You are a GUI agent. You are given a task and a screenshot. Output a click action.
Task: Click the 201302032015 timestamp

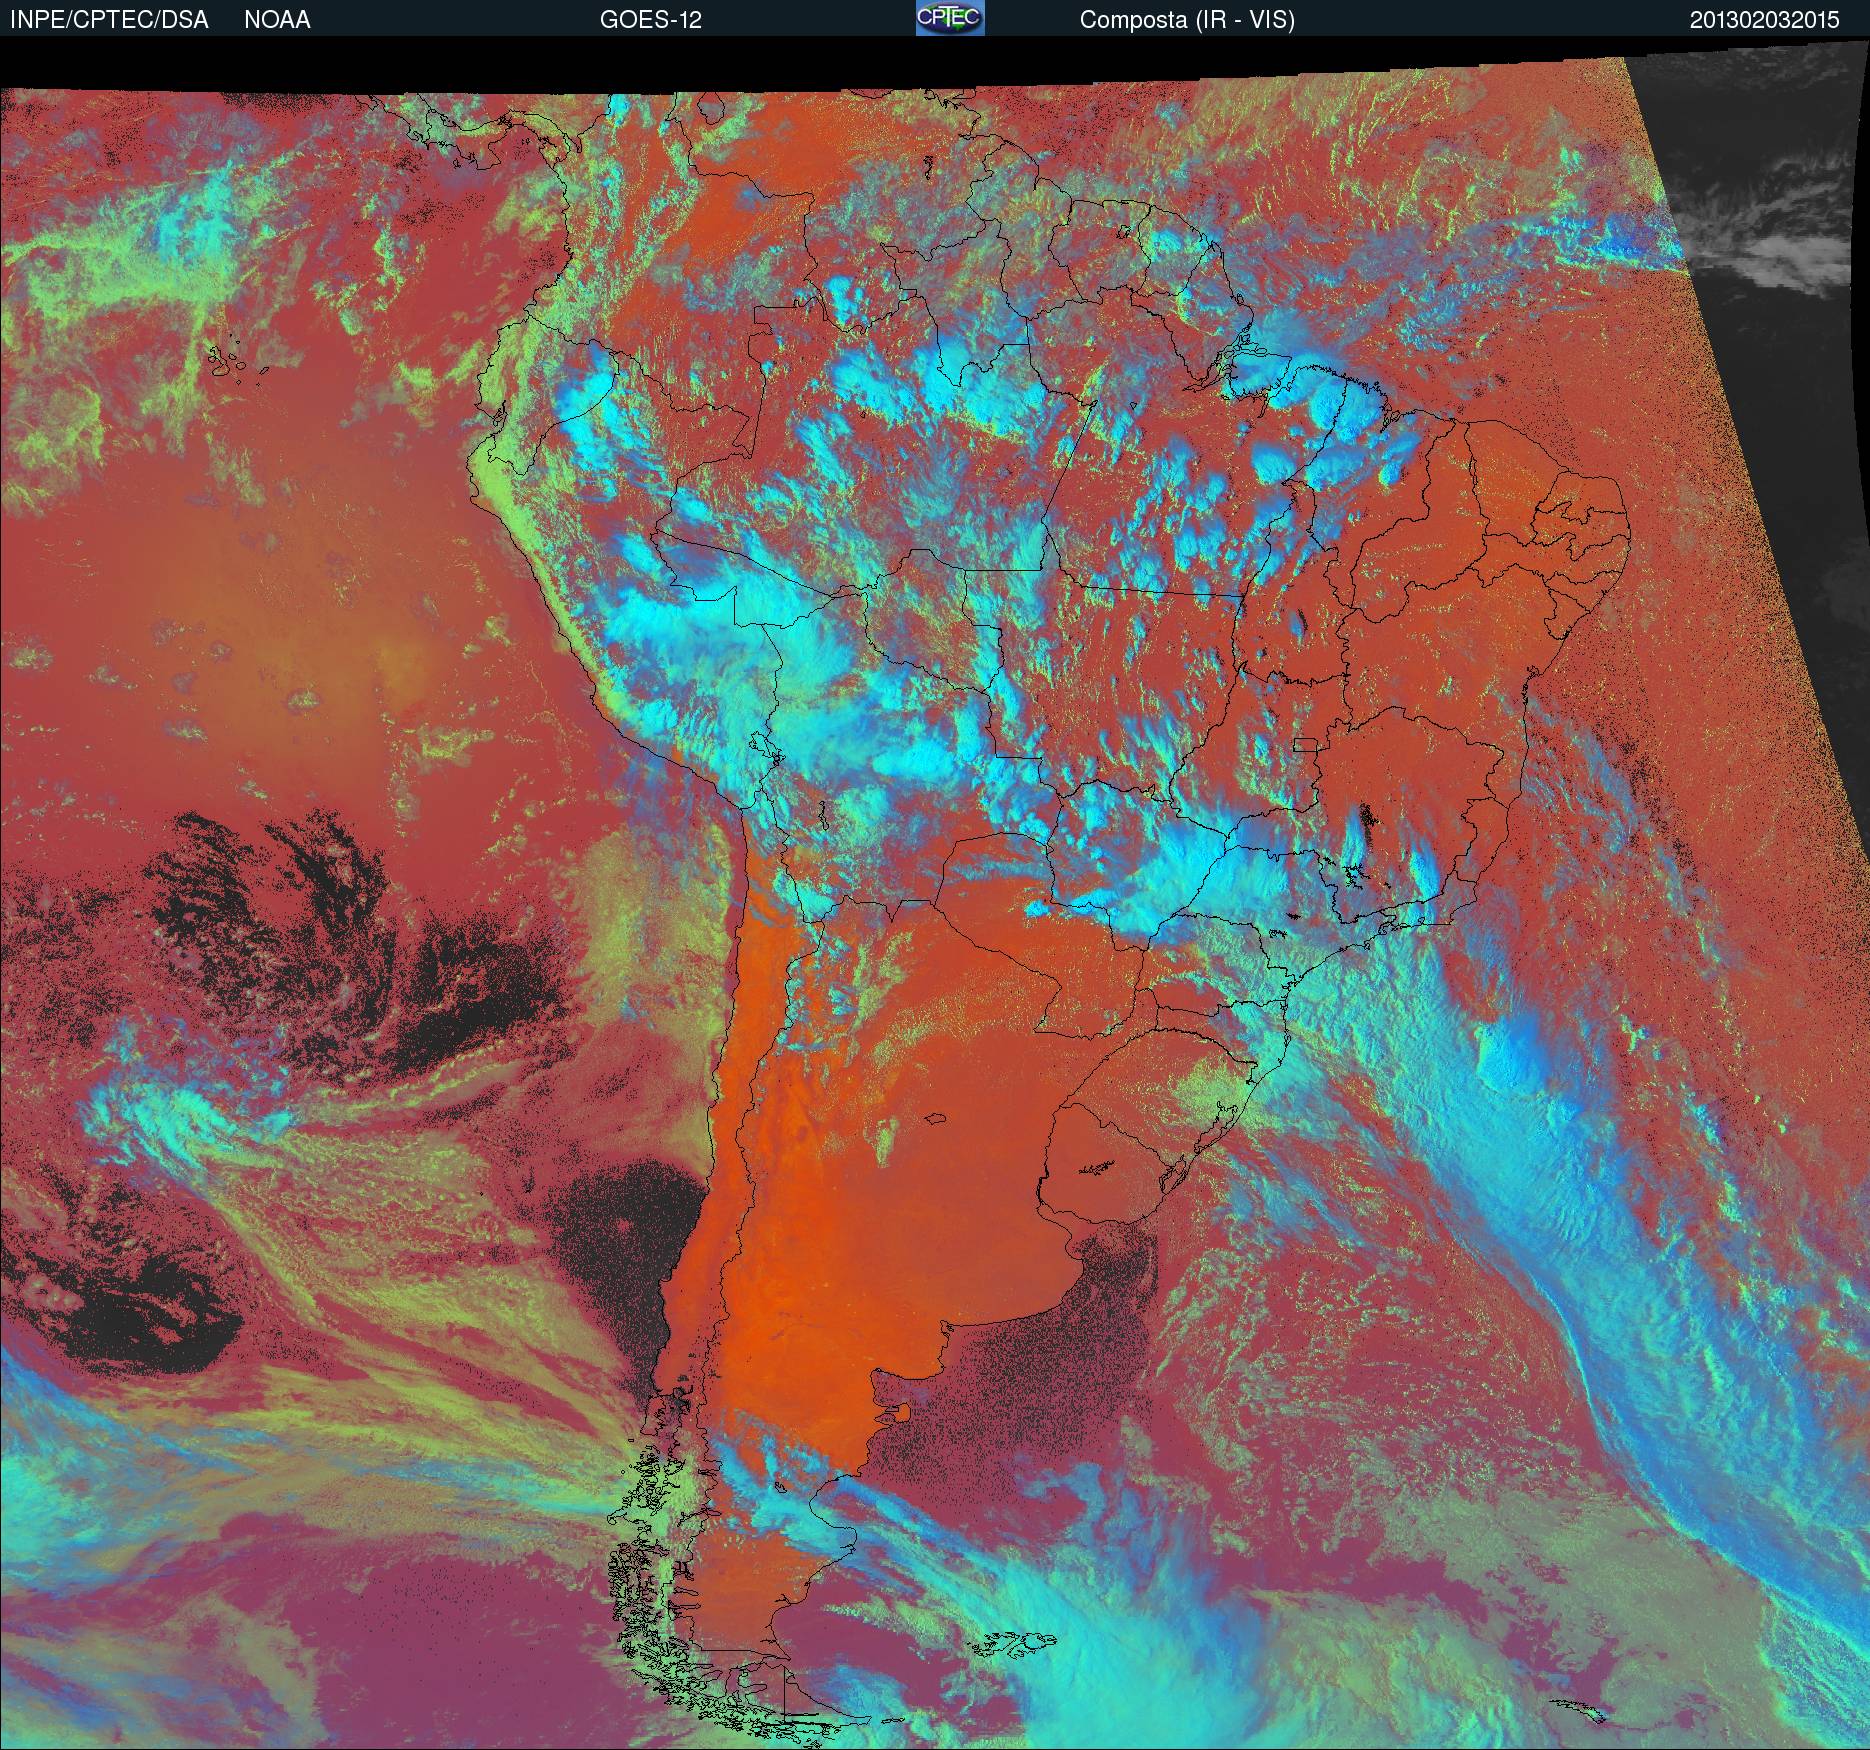pos(1764,20)
